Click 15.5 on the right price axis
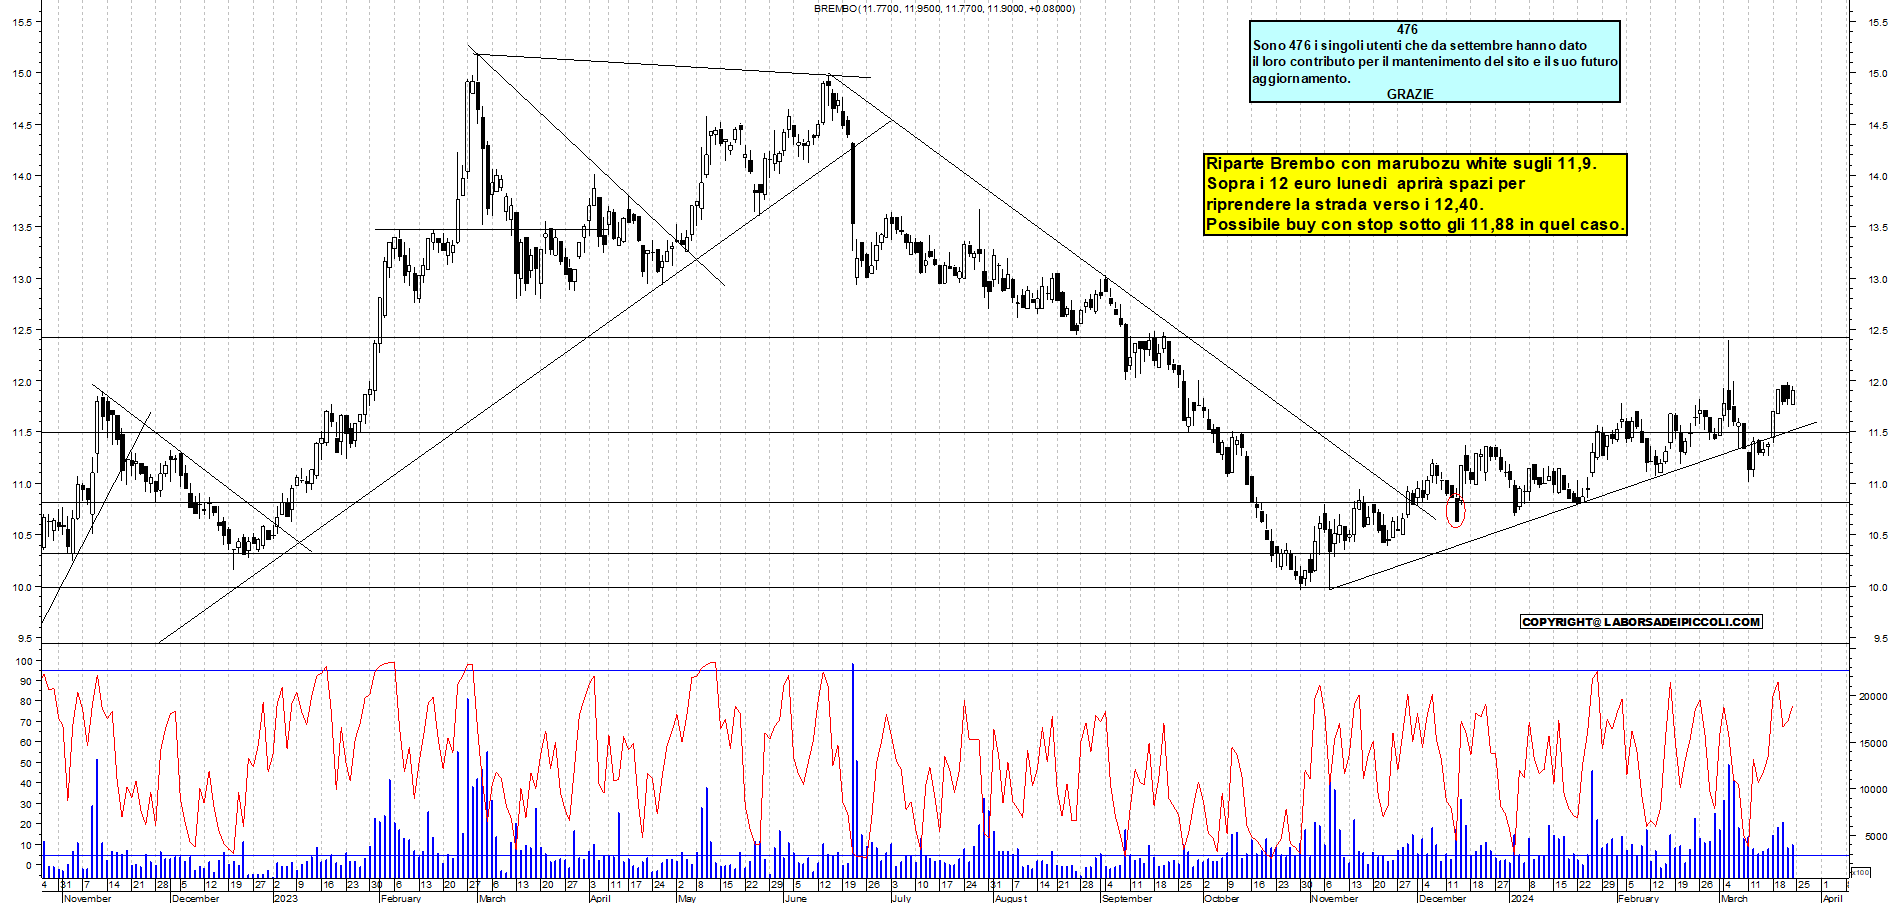Image resolution: width=1890 pixels, height=903 pixels. coord(1876,22)
